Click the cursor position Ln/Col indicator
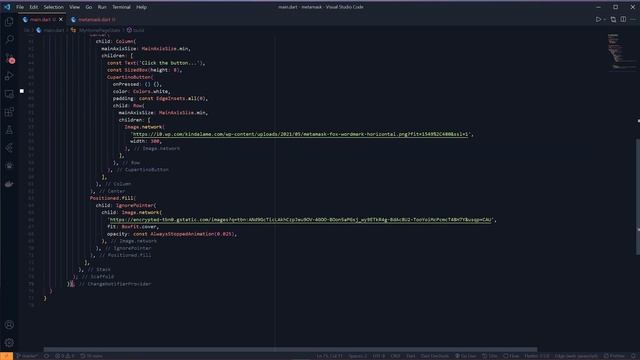The width and height of the screenshot is (640, 360). tap(329, 356)
